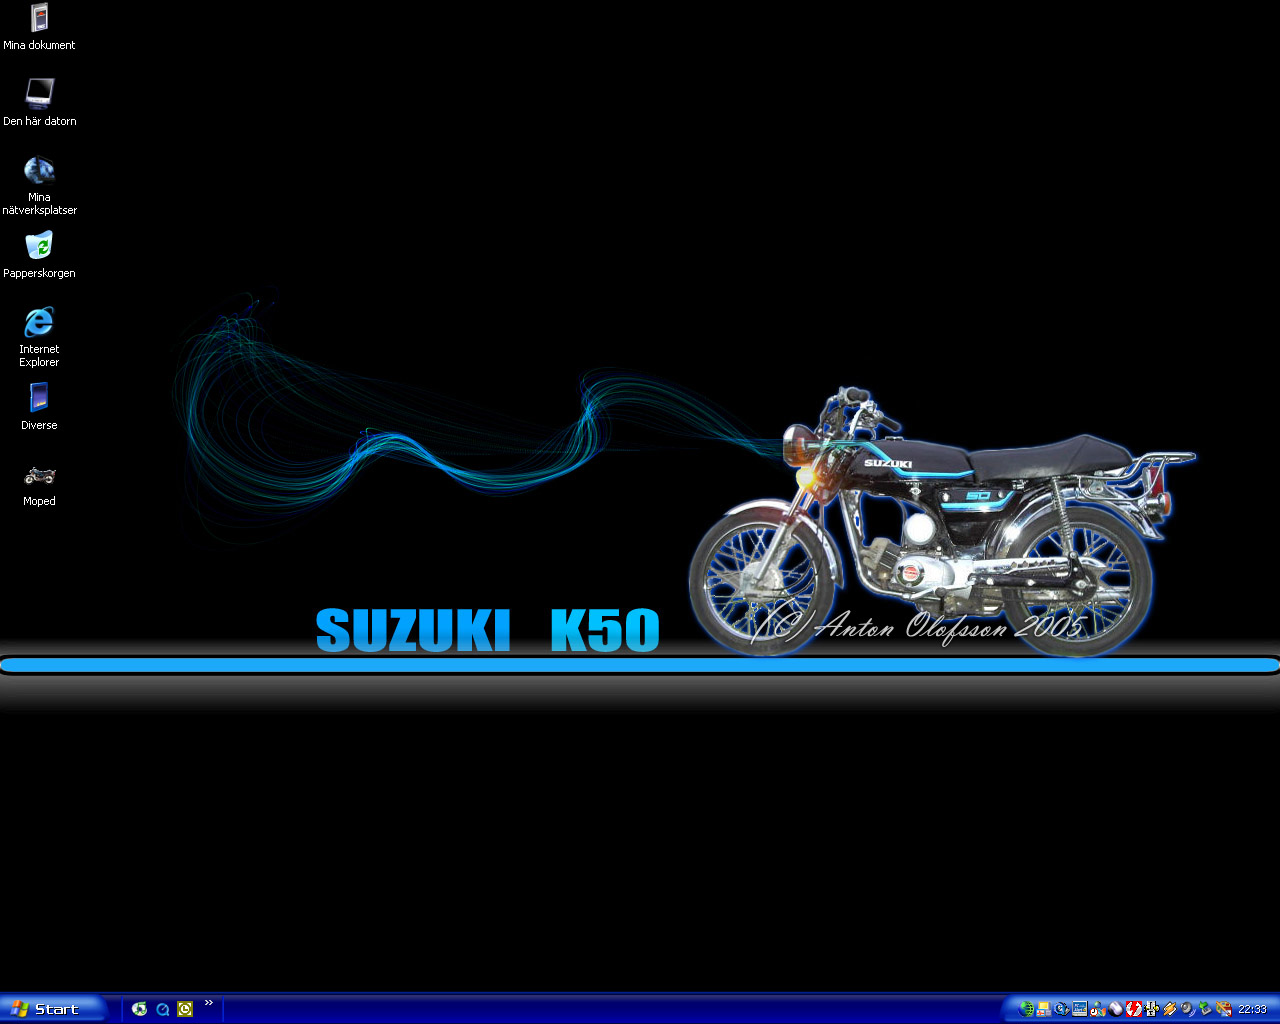Click the MSN Messenger tray icon
Image resolution: width=1280 pixels, height=1024 pixels.
point(1097,1009)
